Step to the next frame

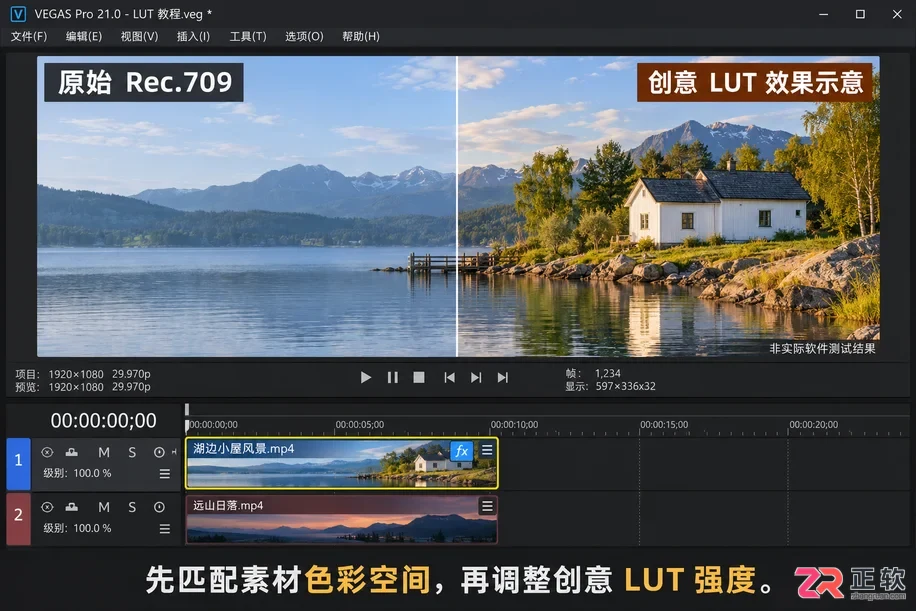point(476,377)
